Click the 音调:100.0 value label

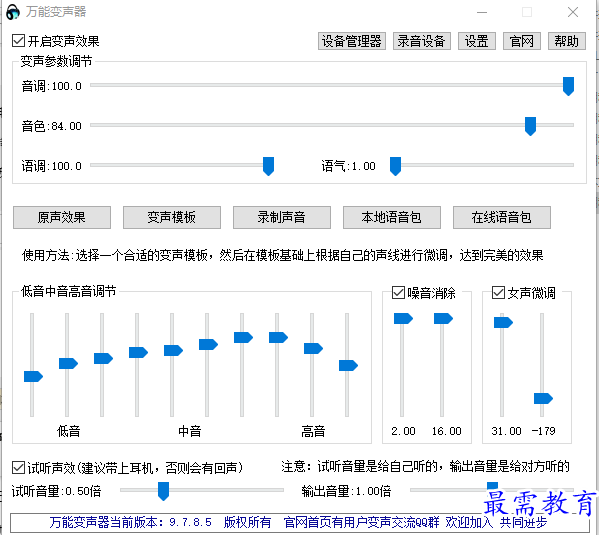point(52,86)
